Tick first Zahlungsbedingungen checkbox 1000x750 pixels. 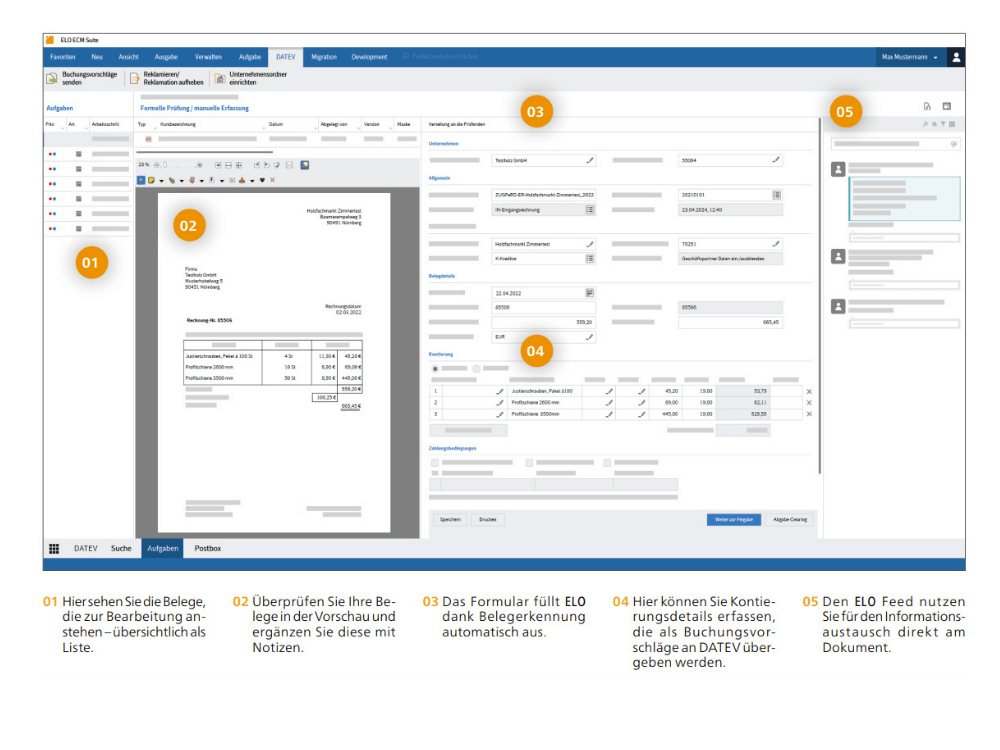point(435,462)
